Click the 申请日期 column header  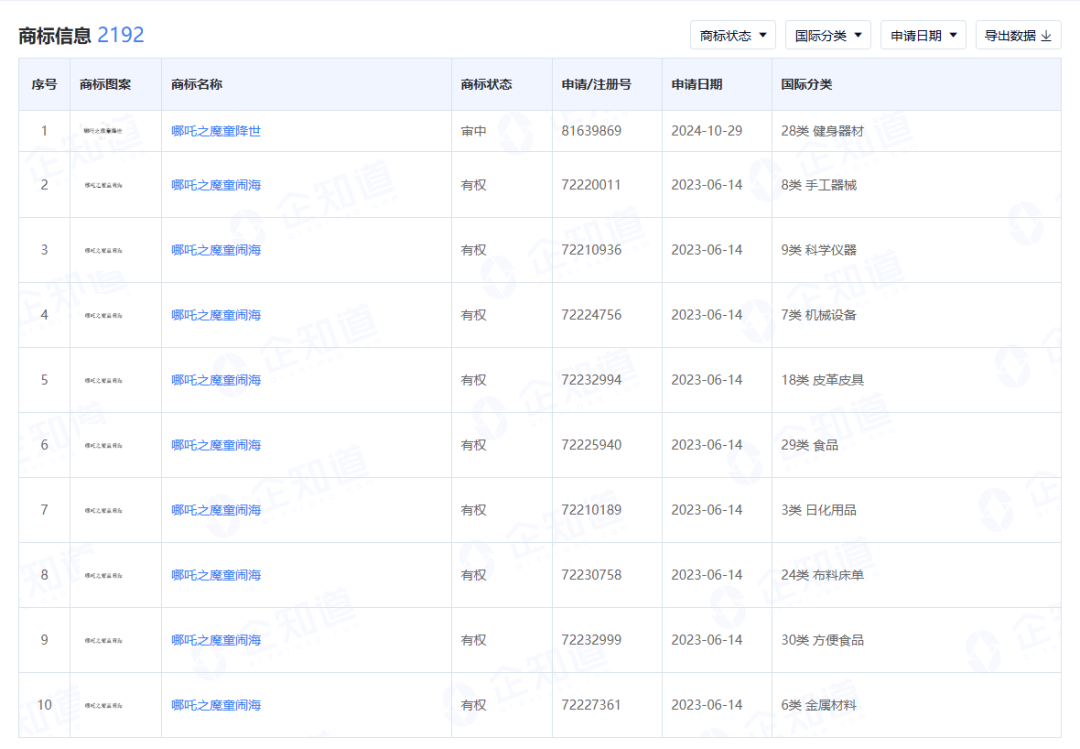pyautogui.click(x=697, y=85)
